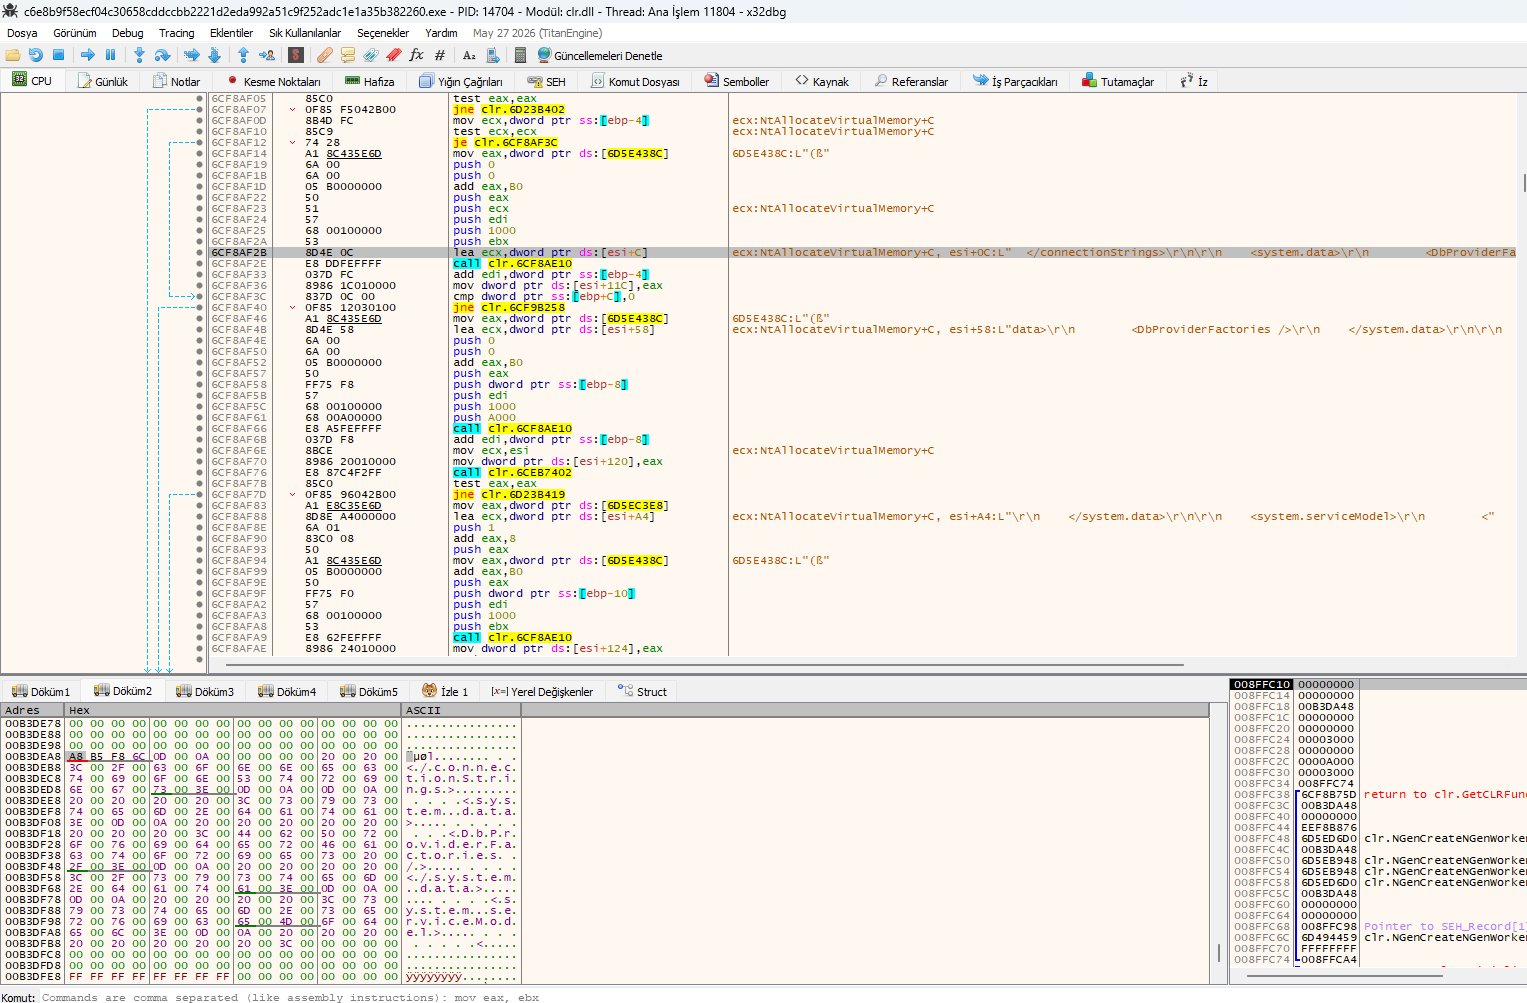Click the command input field at bottom
Image resolution: width=1527 pixels, height=1003 pixels.
tap(780, 997)
